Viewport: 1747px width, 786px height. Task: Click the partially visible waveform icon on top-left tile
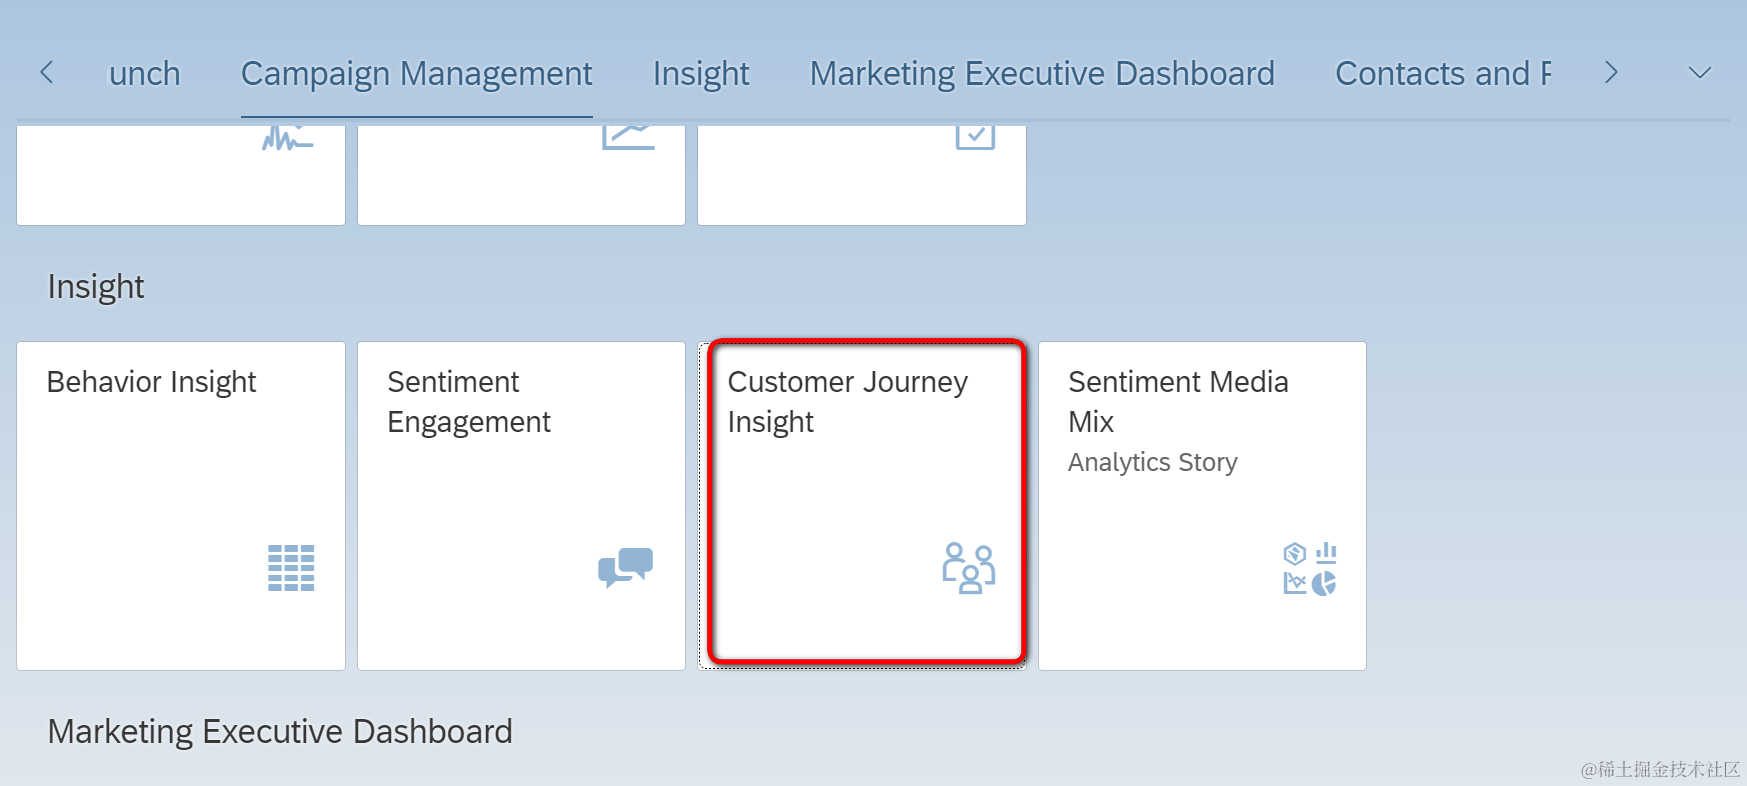[x=287, y=139]
